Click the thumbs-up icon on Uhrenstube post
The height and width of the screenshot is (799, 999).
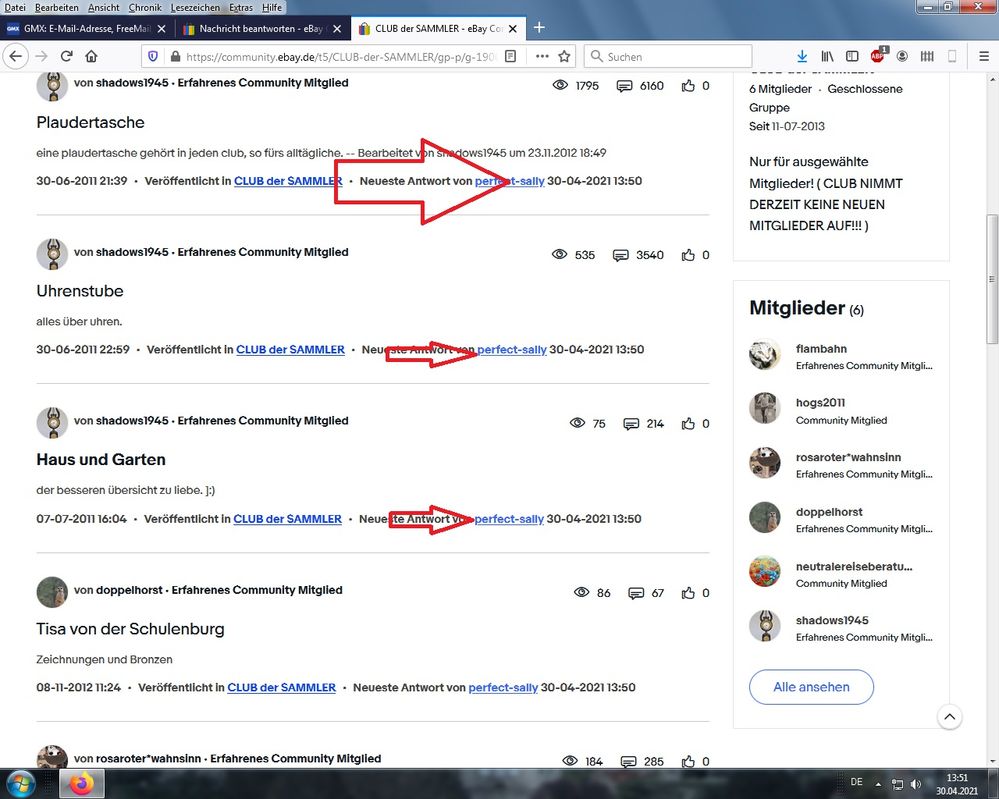[x=688, y=255]
